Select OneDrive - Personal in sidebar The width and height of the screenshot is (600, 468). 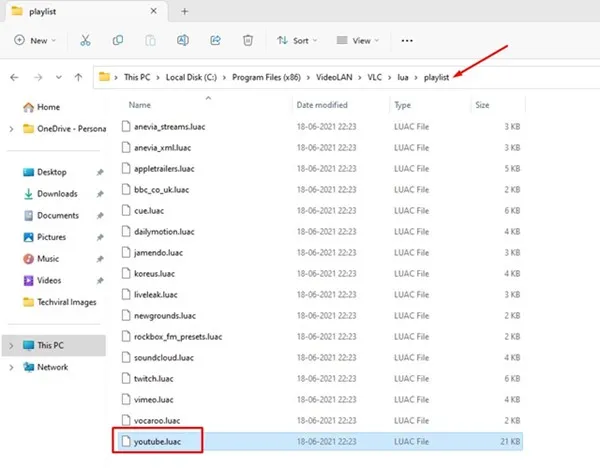point(65,129)
